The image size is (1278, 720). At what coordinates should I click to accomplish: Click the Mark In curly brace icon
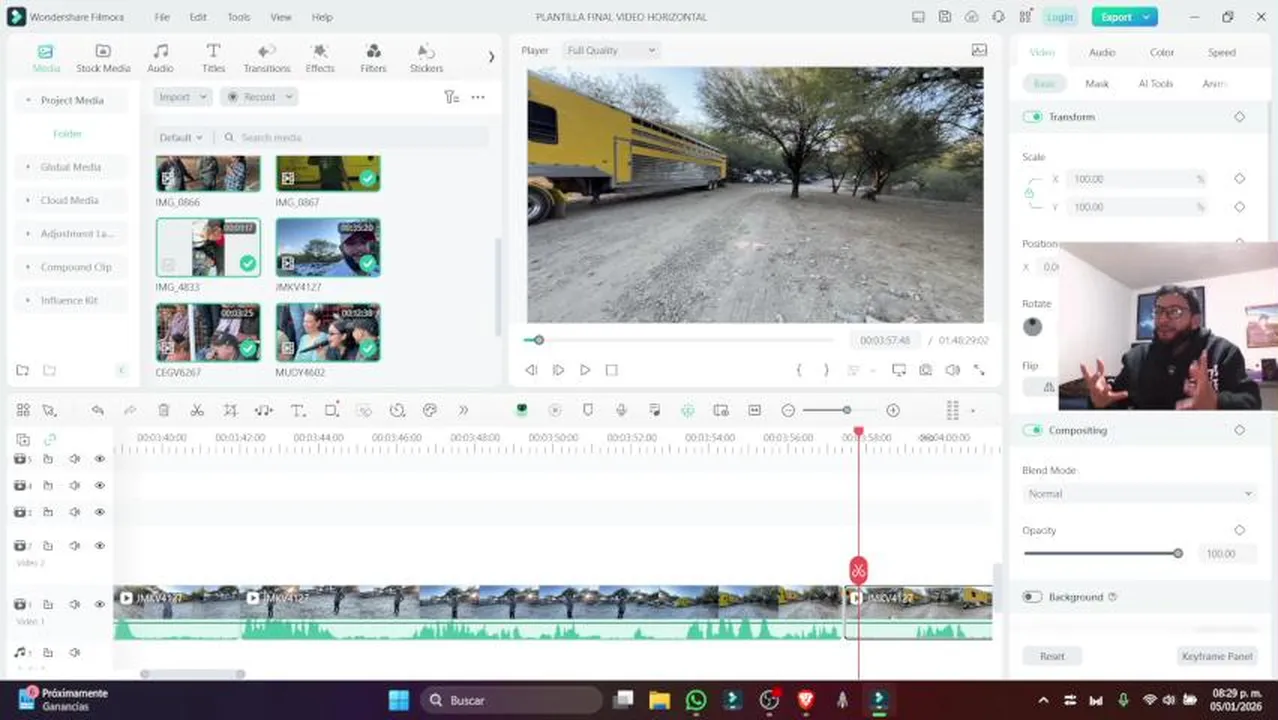coord(799,370)
